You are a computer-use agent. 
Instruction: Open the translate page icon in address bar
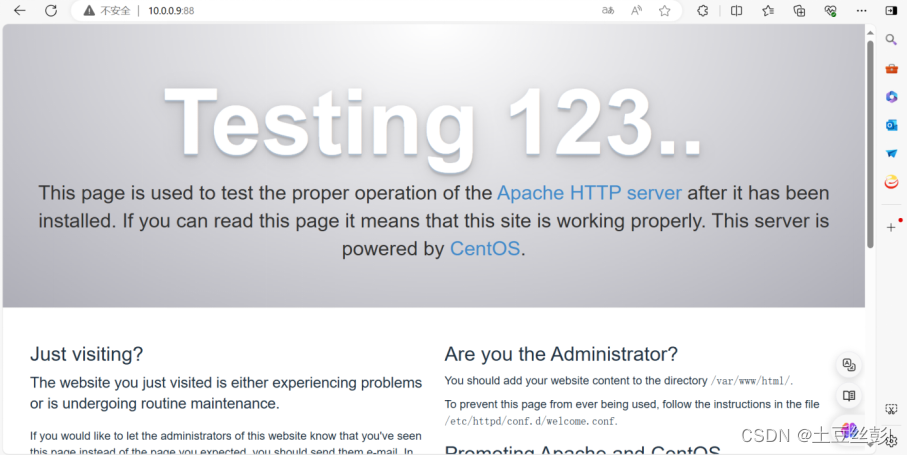click(x=608, y=10)
